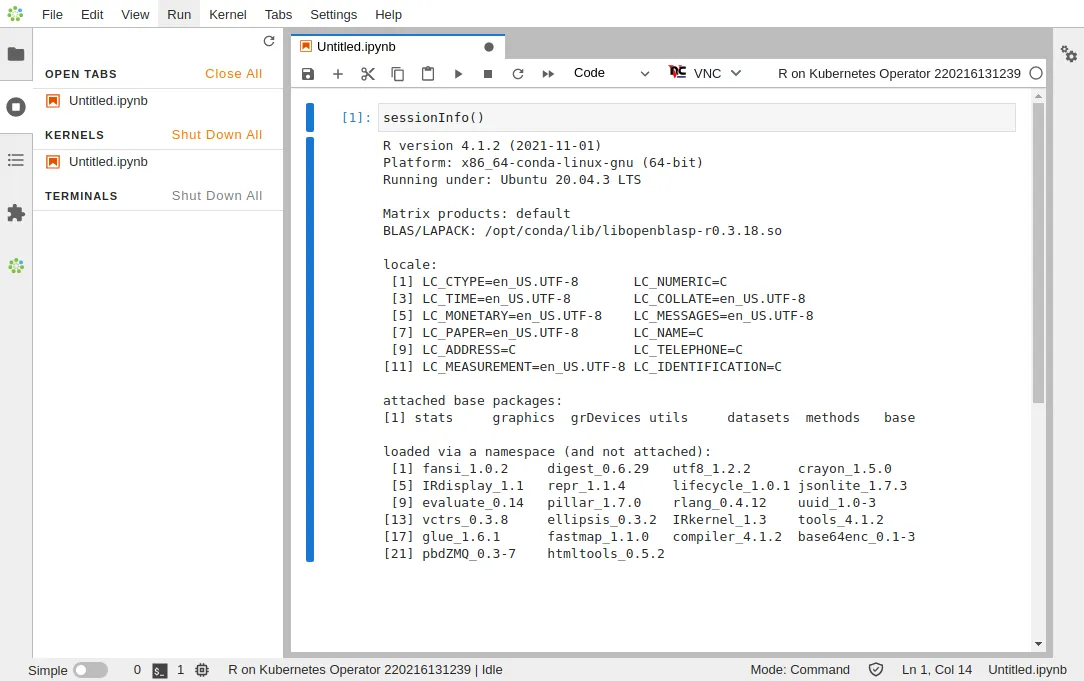The image size is (1084, 681).
Task: Open the Edit menu
Action: pyautogui.click(x=92, y=15)
